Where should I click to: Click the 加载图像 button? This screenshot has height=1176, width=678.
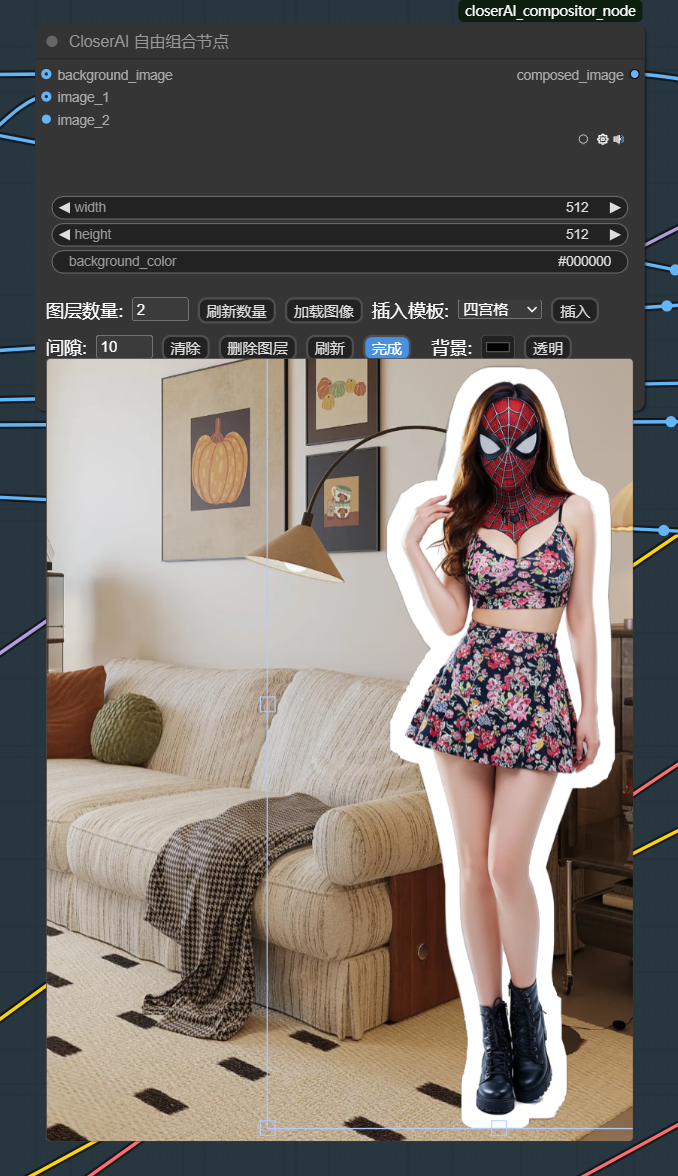pos(324,311)
